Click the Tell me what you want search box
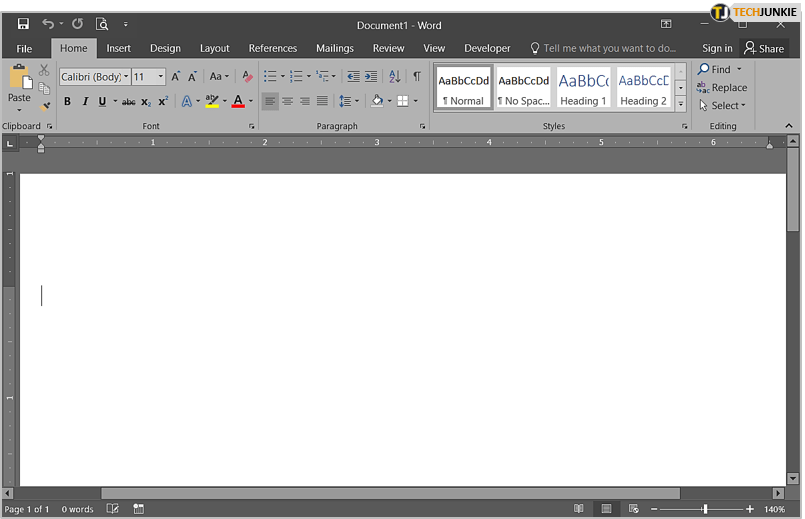This screenshot has width=805, height=519. (609, 48)
